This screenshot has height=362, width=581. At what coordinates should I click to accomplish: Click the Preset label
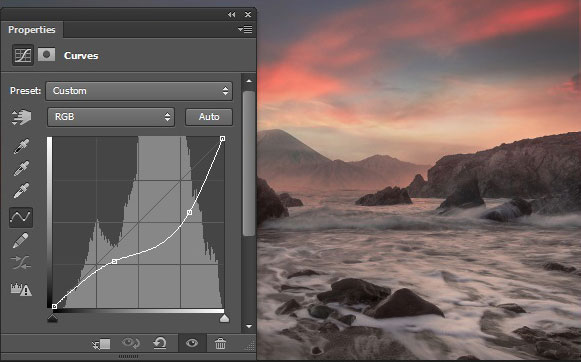[25, 91]
